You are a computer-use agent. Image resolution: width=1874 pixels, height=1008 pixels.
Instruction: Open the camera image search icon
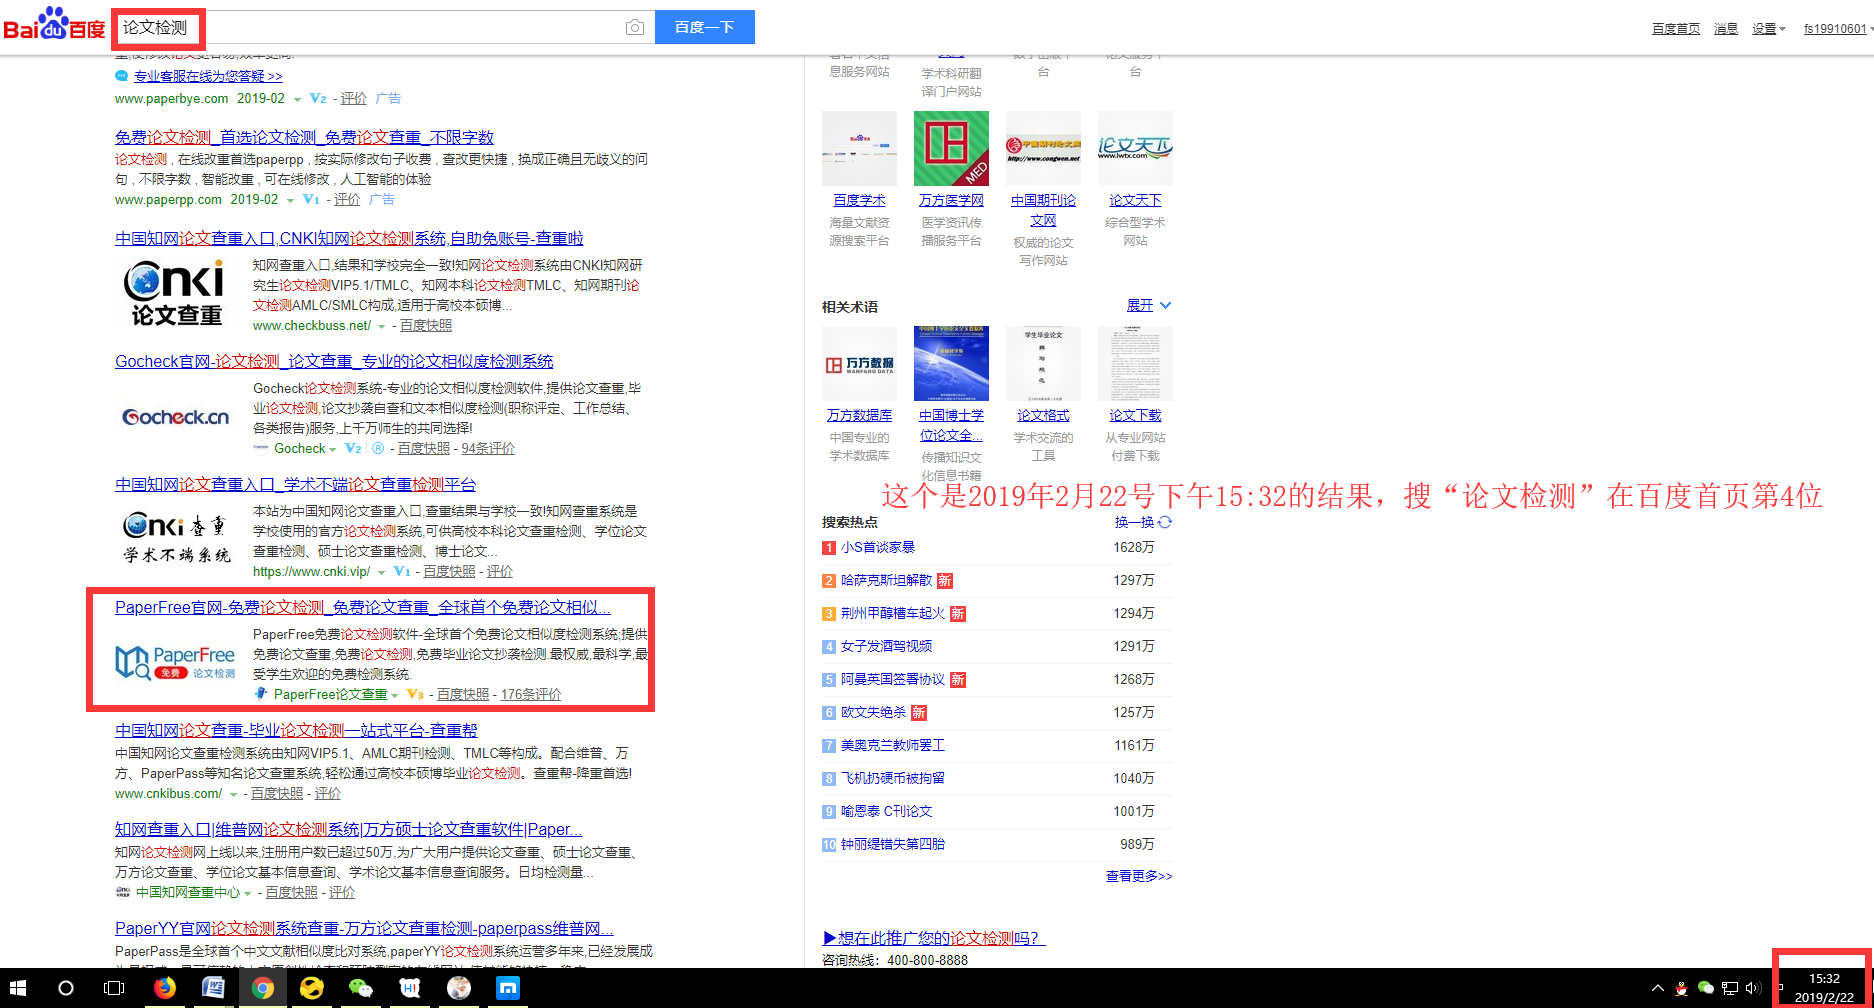coord(635,27)
